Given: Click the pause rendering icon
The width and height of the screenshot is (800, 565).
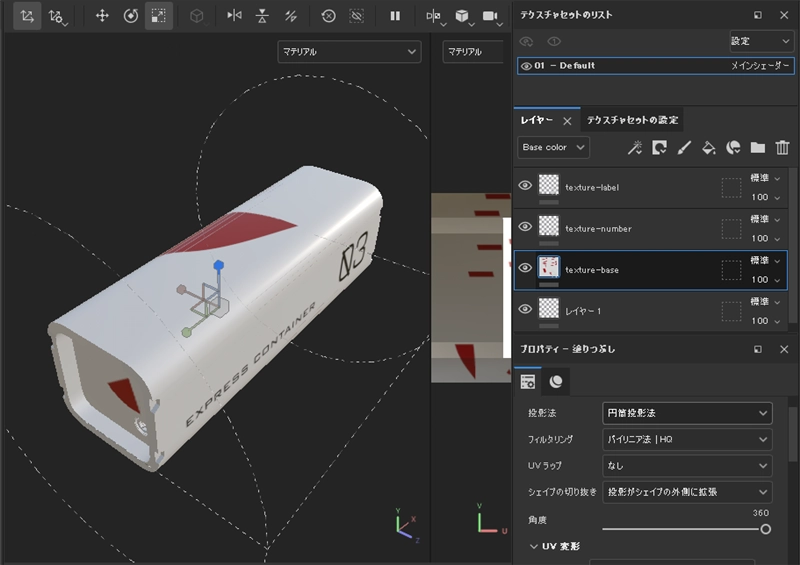Looking at the screenshot, I should (395, 16).
